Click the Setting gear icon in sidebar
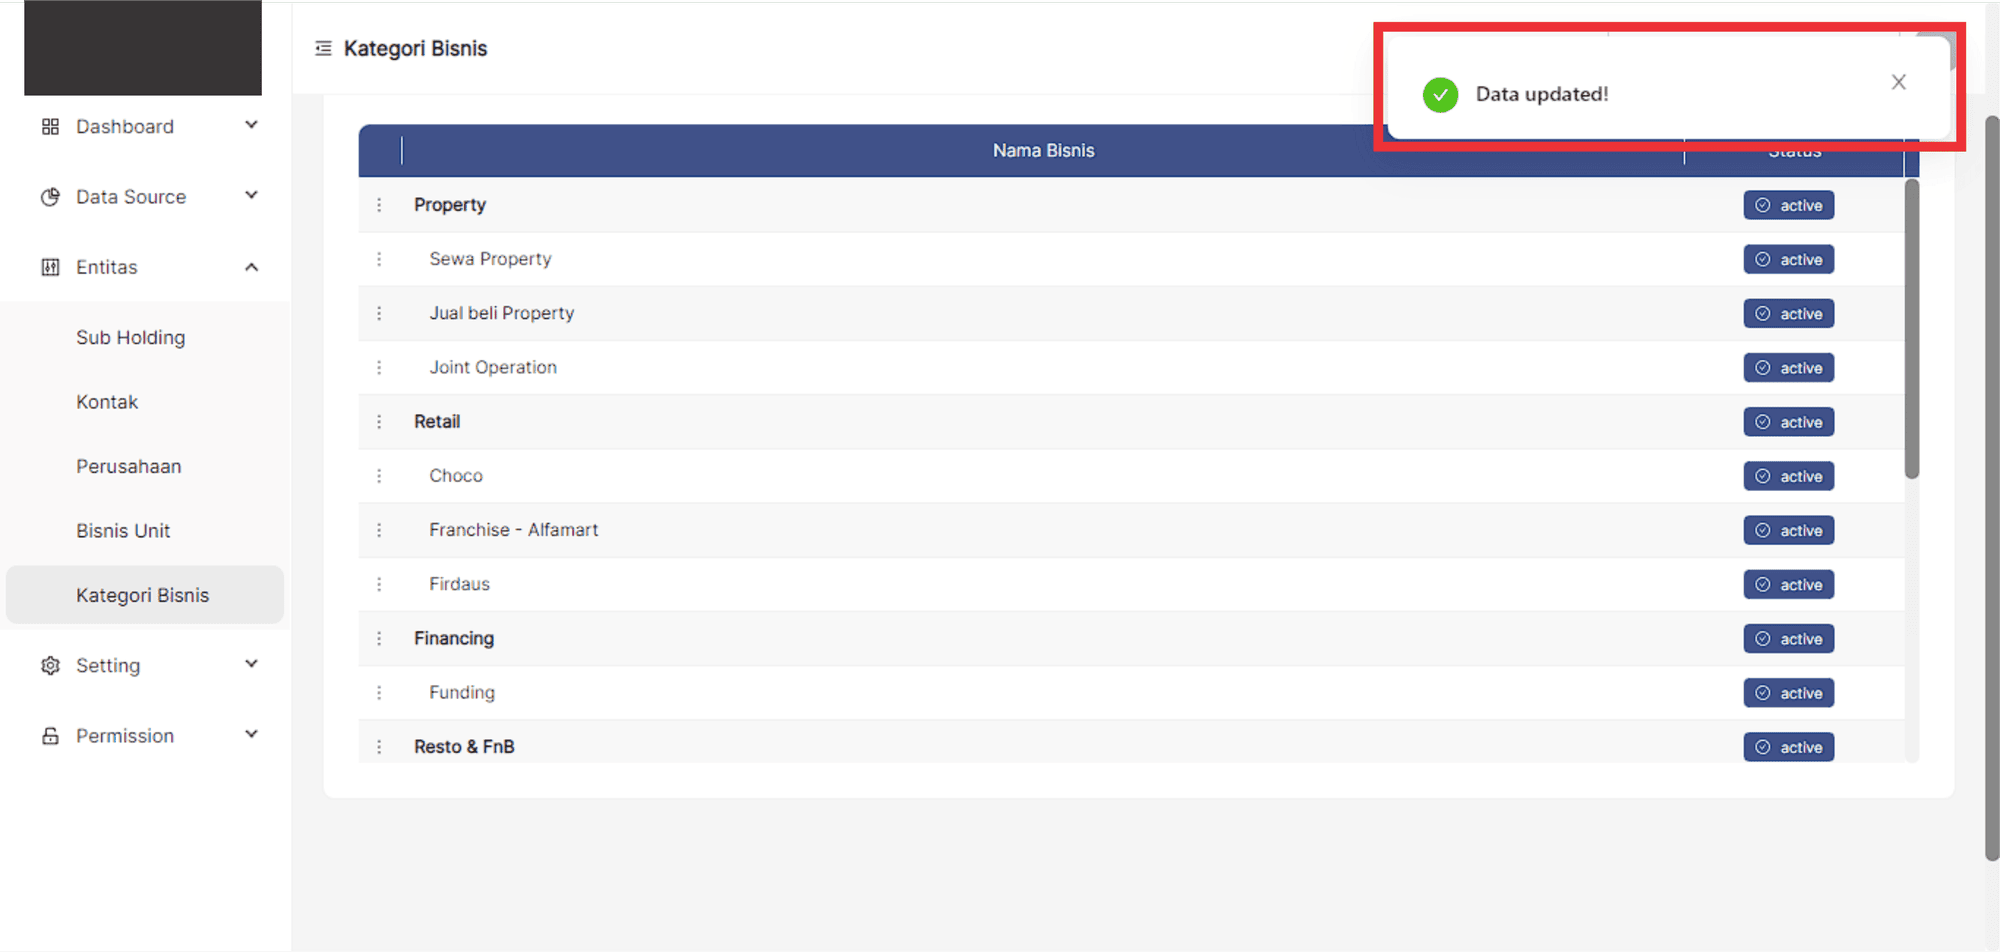This screenshot has width=2000, height=952. (x=50, y=666)
